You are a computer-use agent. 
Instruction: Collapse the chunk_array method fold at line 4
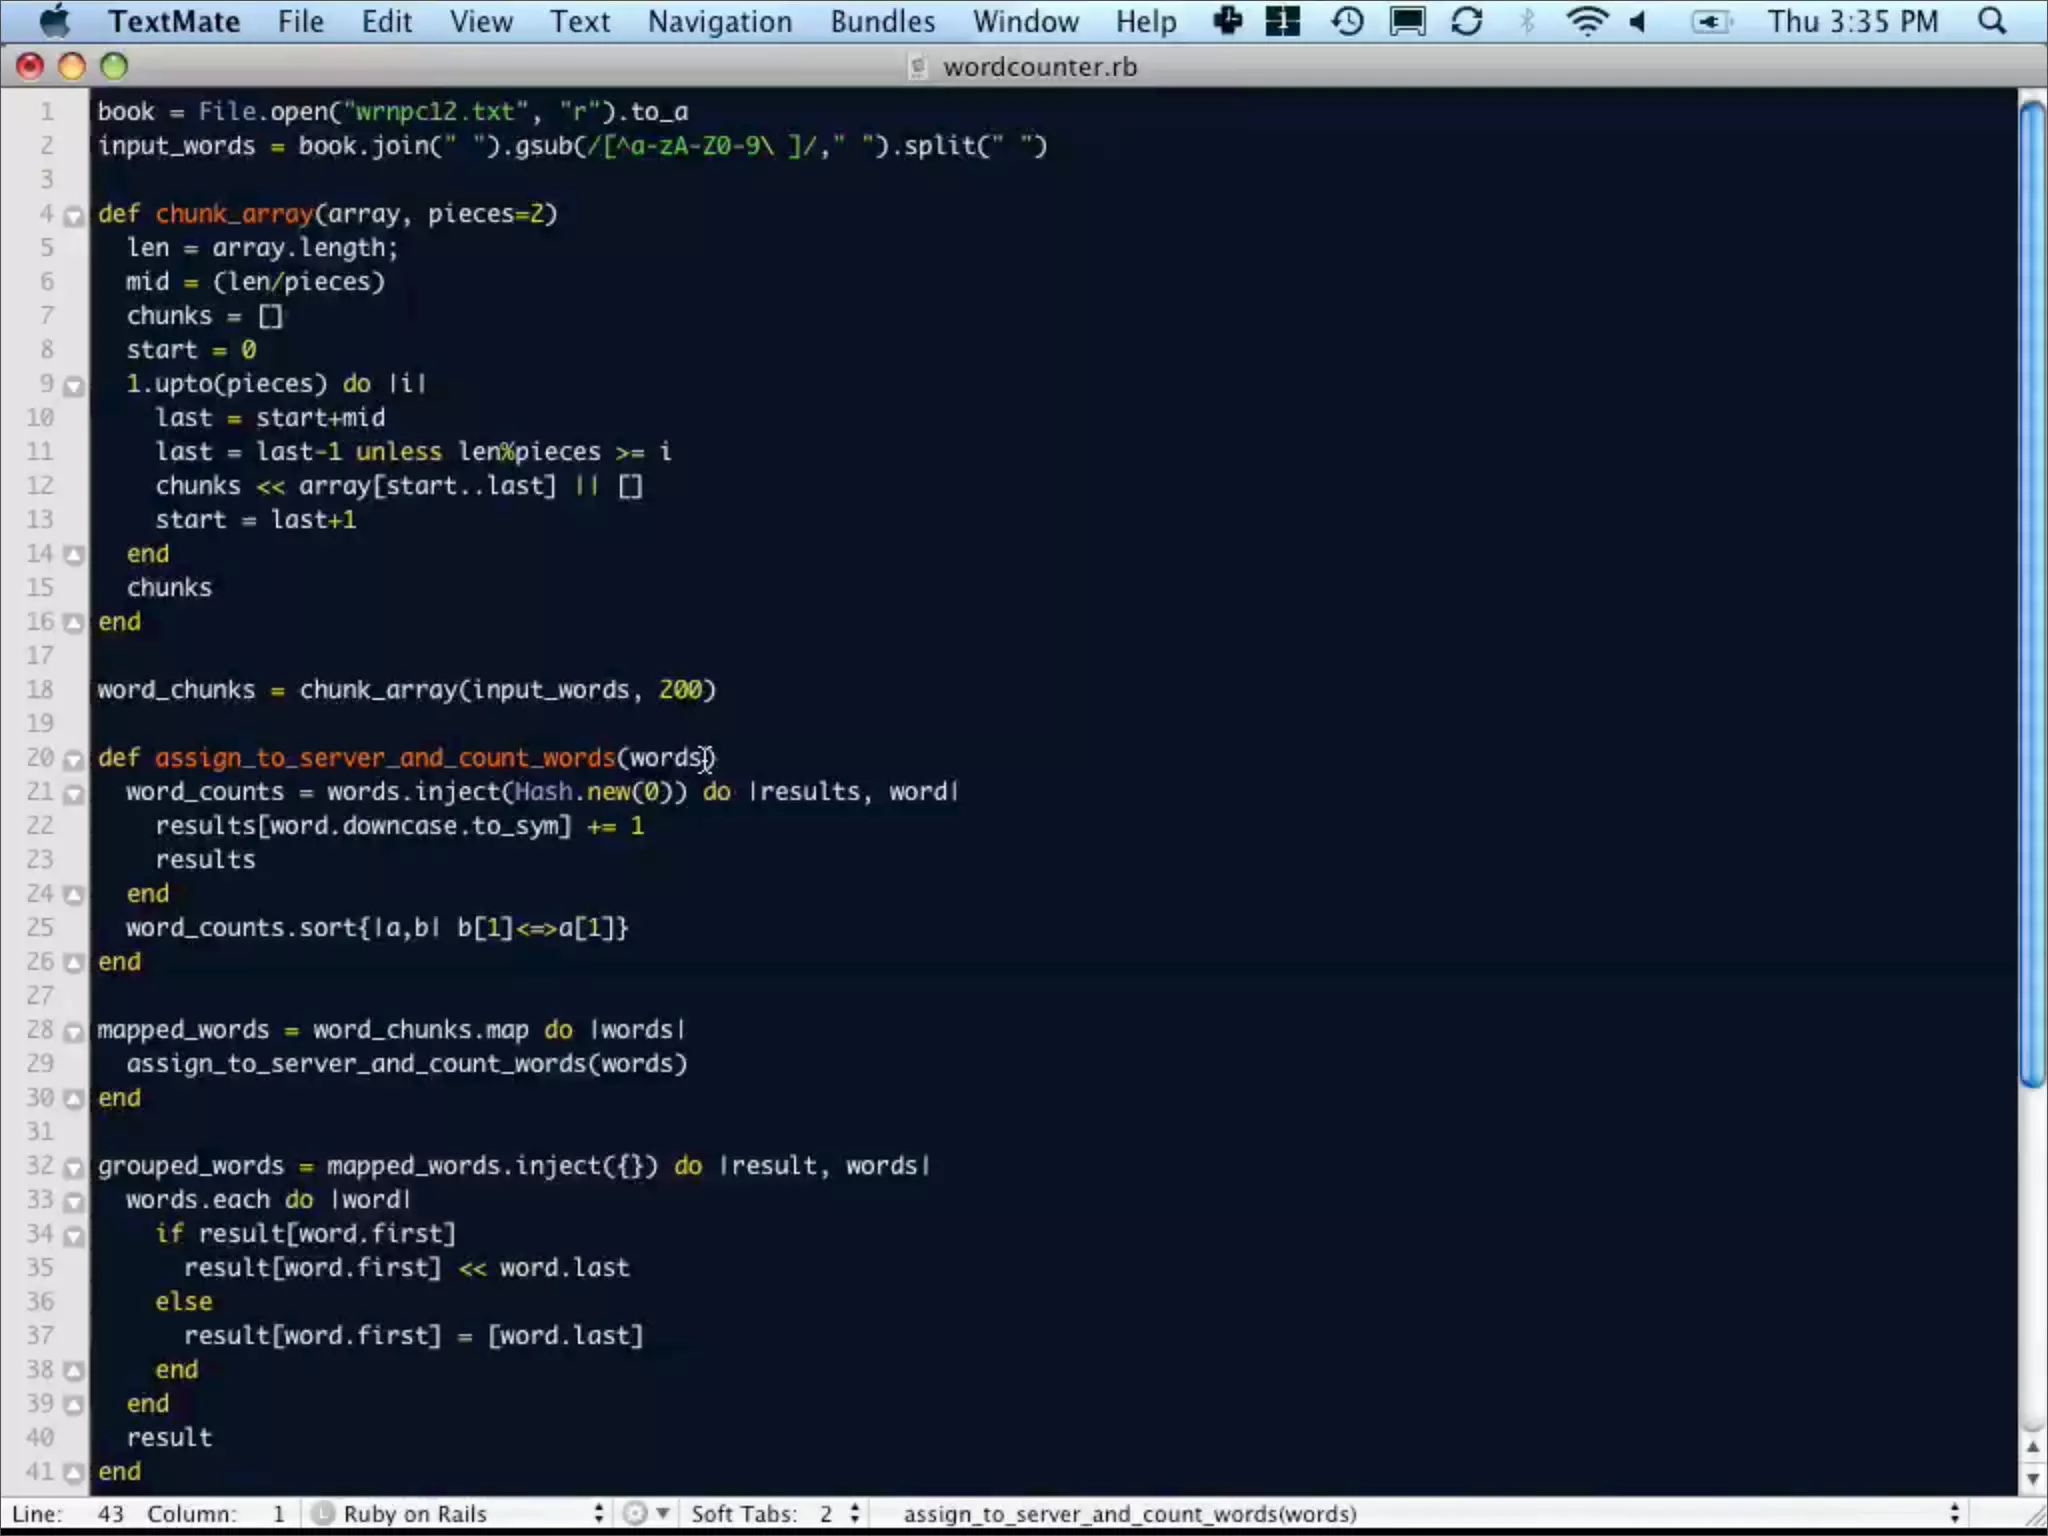(x=73, y=215)
